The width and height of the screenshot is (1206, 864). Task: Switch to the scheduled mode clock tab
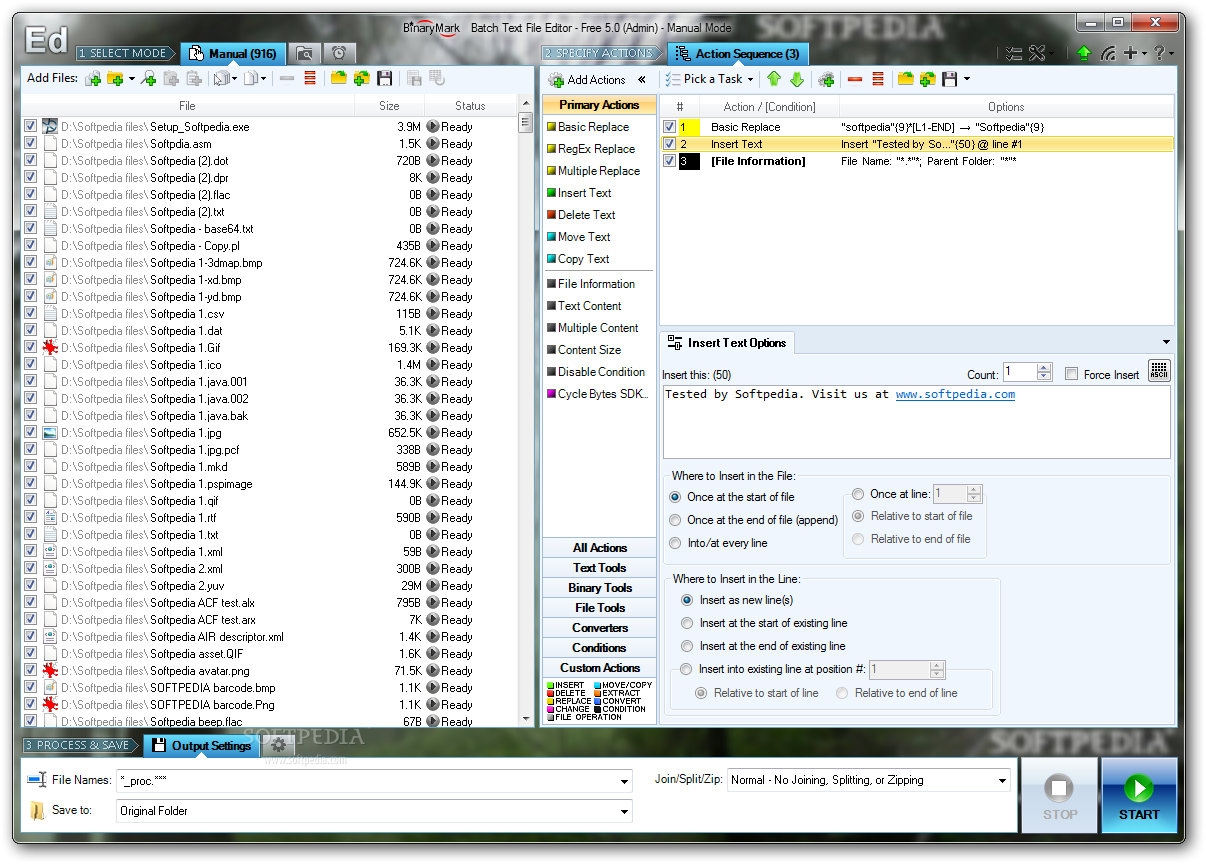[x=340, y=53]
